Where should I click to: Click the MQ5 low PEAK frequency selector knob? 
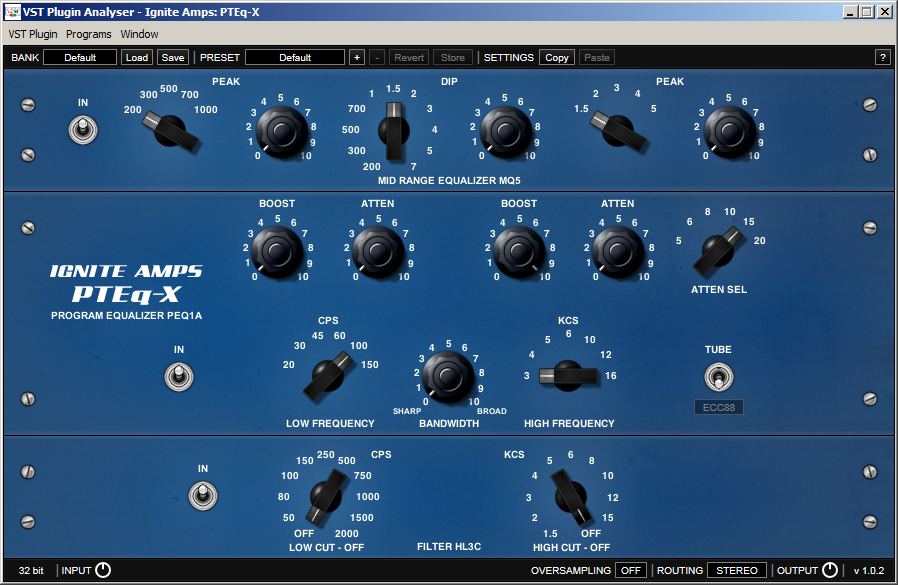[x=170, y=131]
